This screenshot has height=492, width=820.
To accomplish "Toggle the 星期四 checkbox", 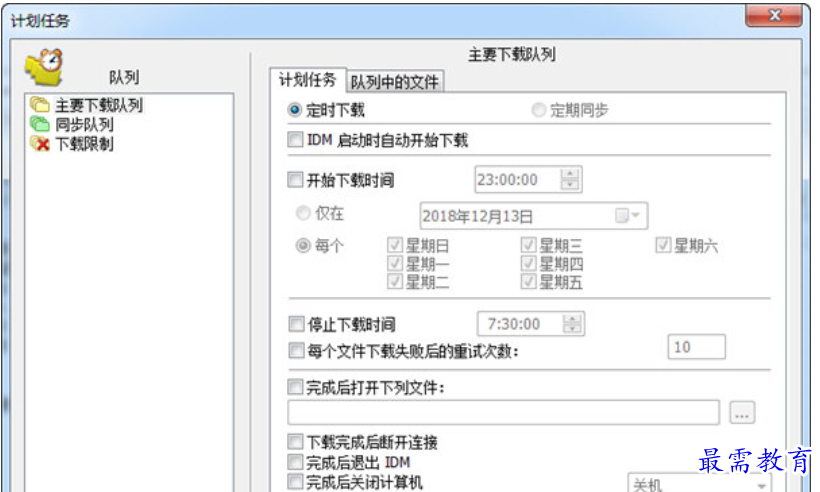I will pyautogui.click(x=528, y=263).
